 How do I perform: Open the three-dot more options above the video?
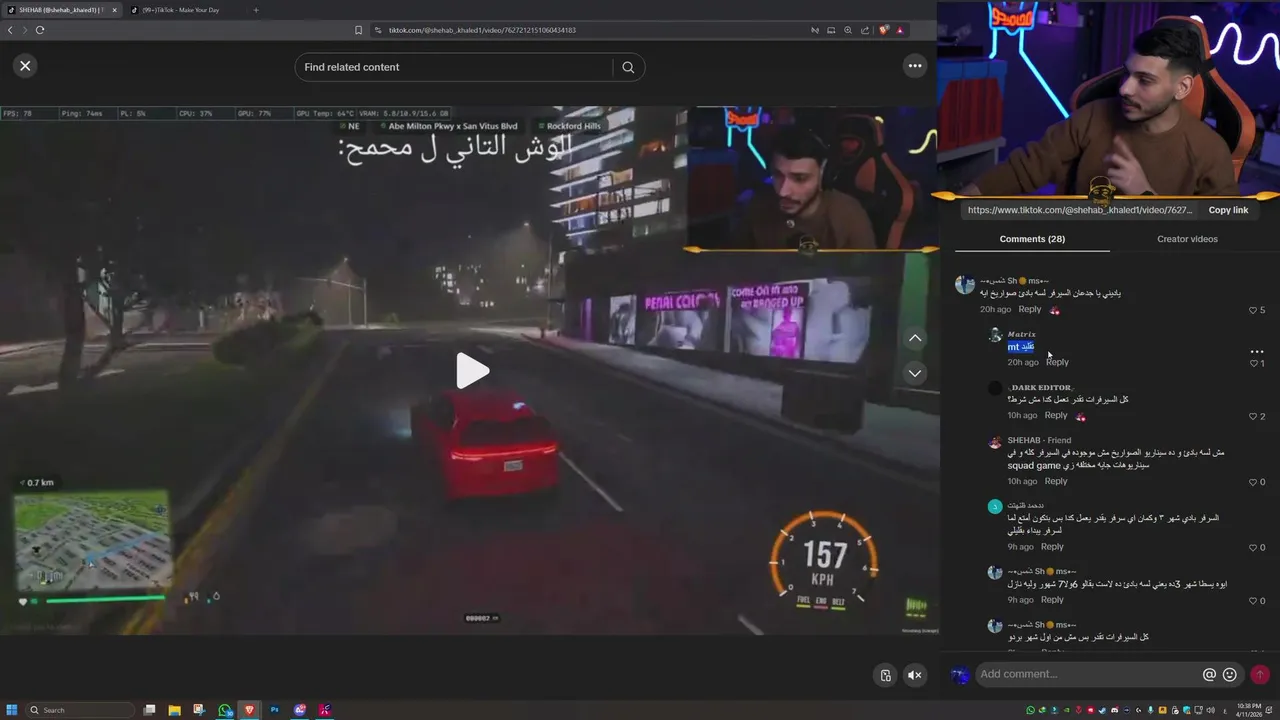click(914, 66)
